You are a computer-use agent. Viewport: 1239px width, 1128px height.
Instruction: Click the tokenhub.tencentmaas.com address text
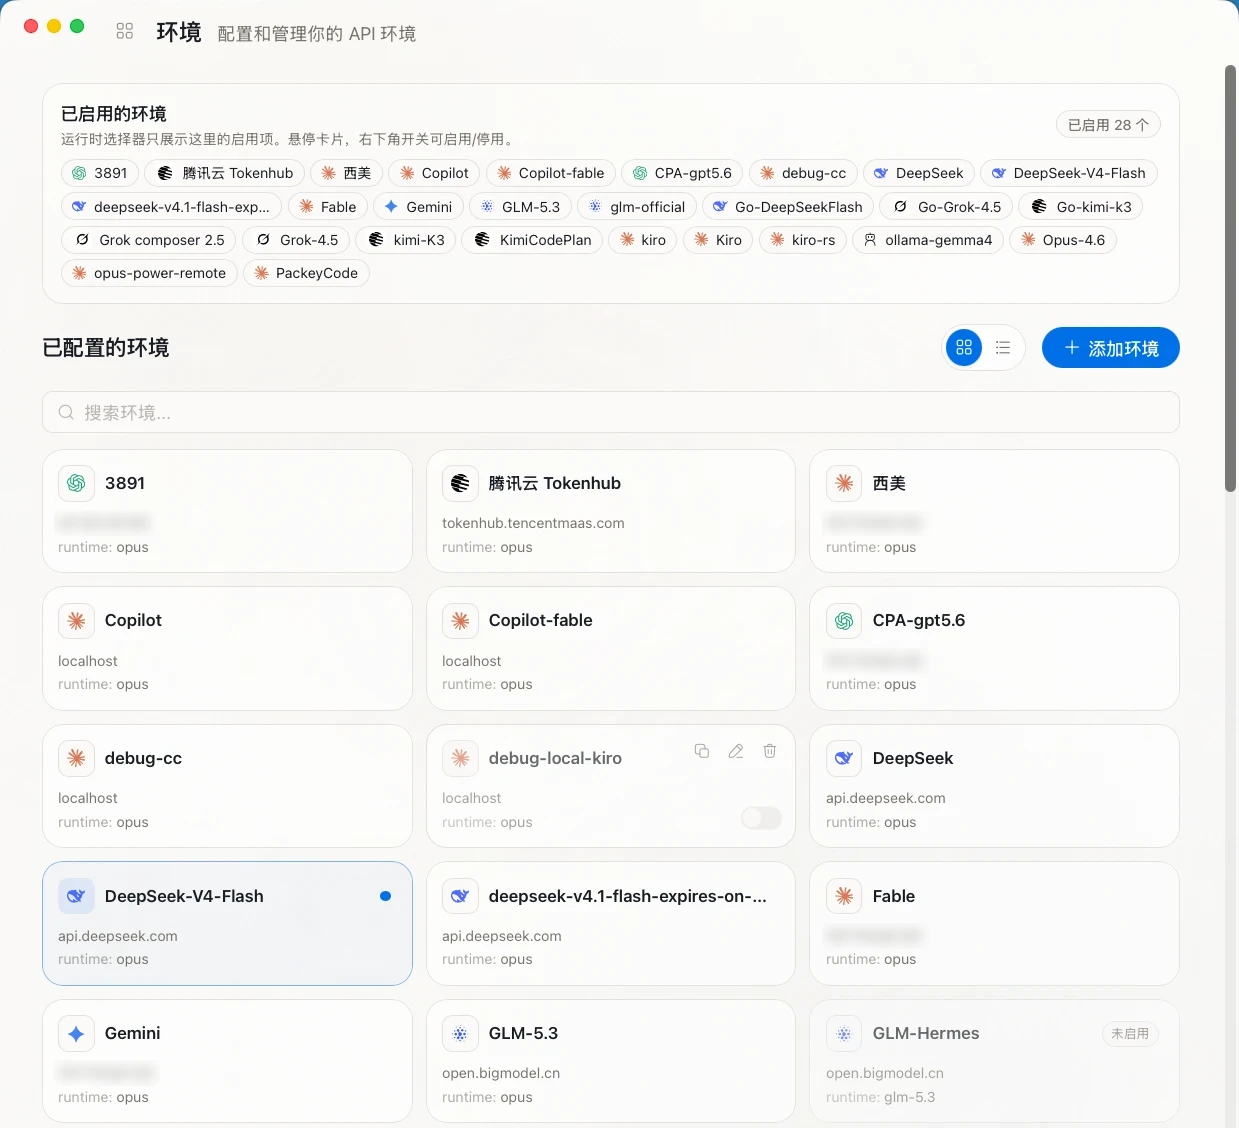(x=533, y=523)
